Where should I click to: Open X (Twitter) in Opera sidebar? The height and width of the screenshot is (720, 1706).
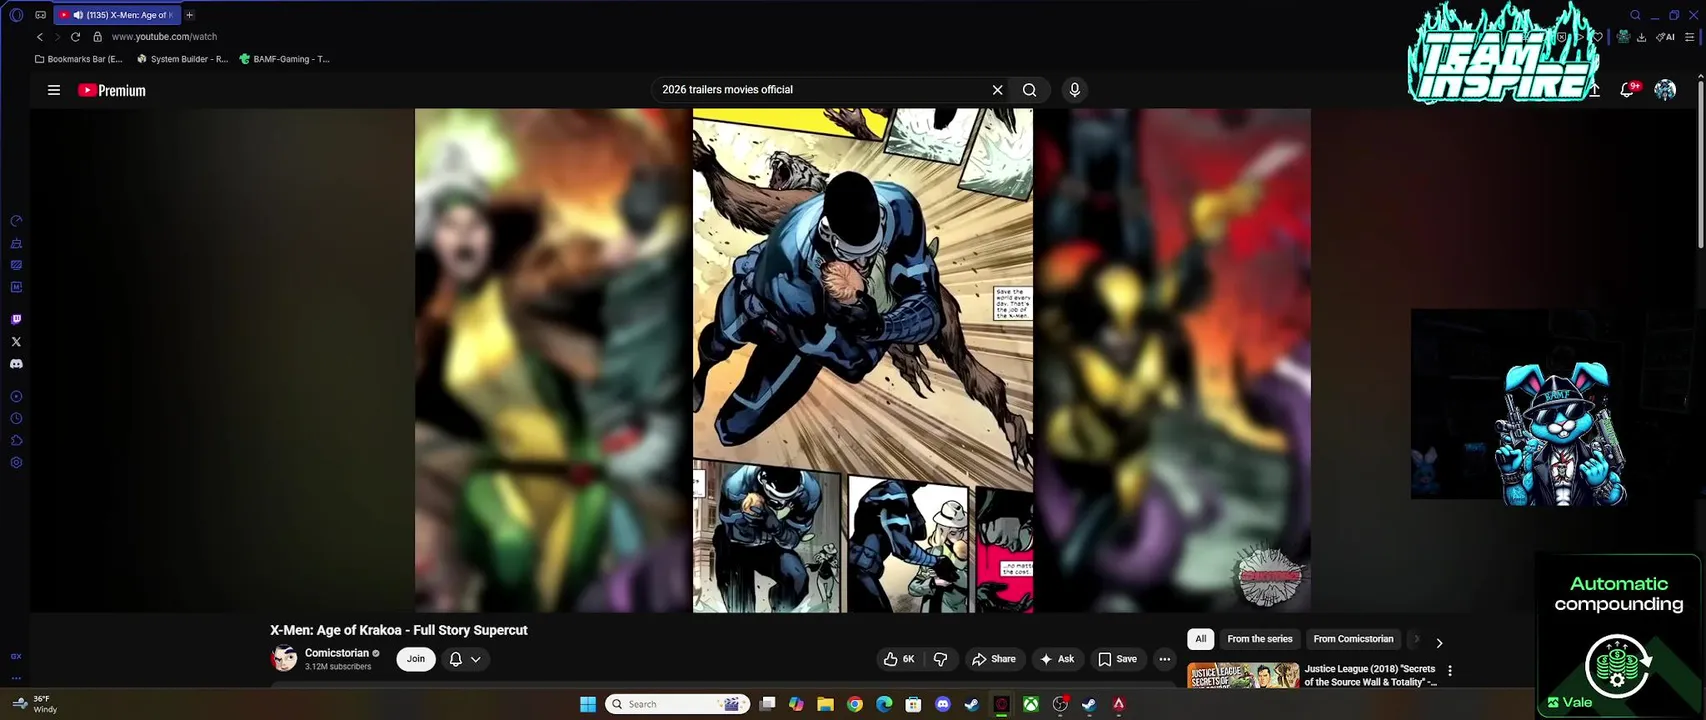[x=16, y=342]
